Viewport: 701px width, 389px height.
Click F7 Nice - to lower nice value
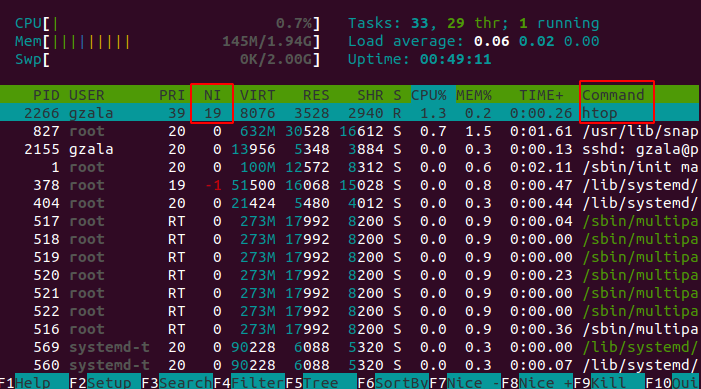[465, 383]
